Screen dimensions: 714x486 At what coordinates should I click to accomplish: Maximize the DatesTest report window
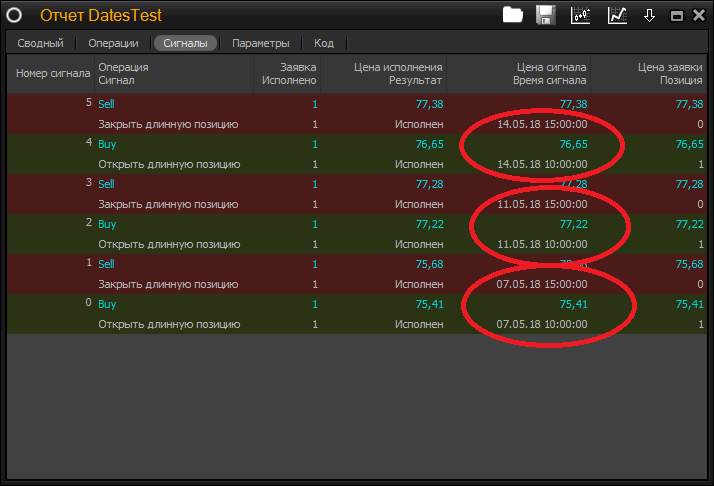[676, 16]
